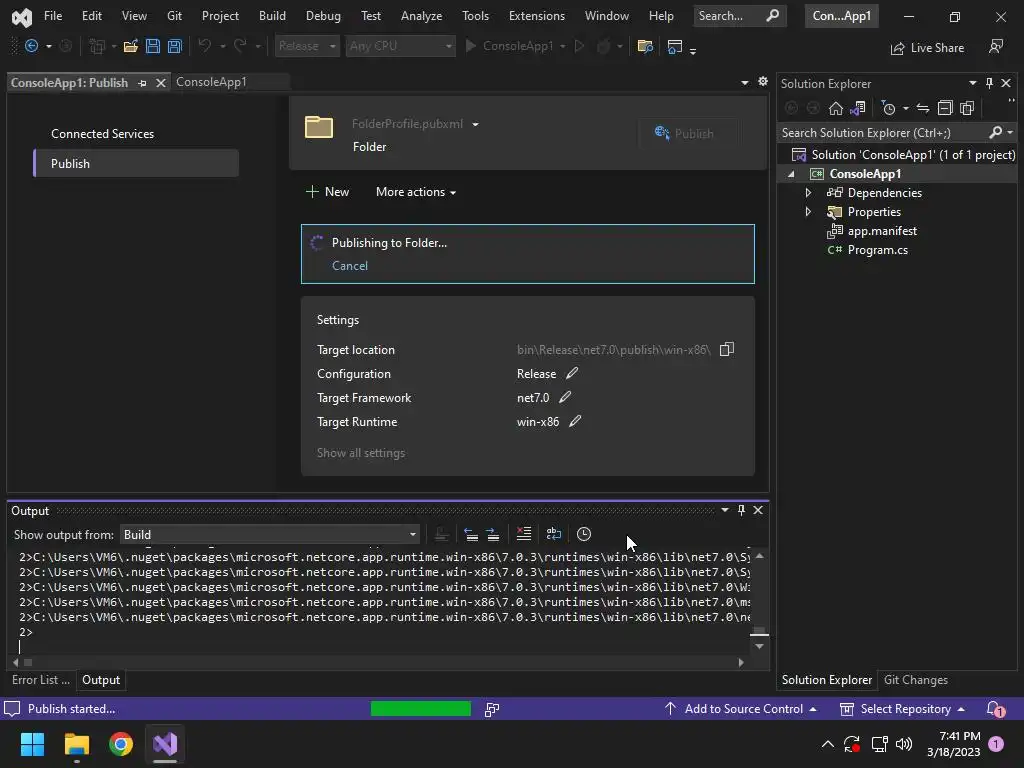The height and width of the screenshot is (768, 1024).
Task: Cancel the Publishing to Folder operation
Action: coord(349,266)
